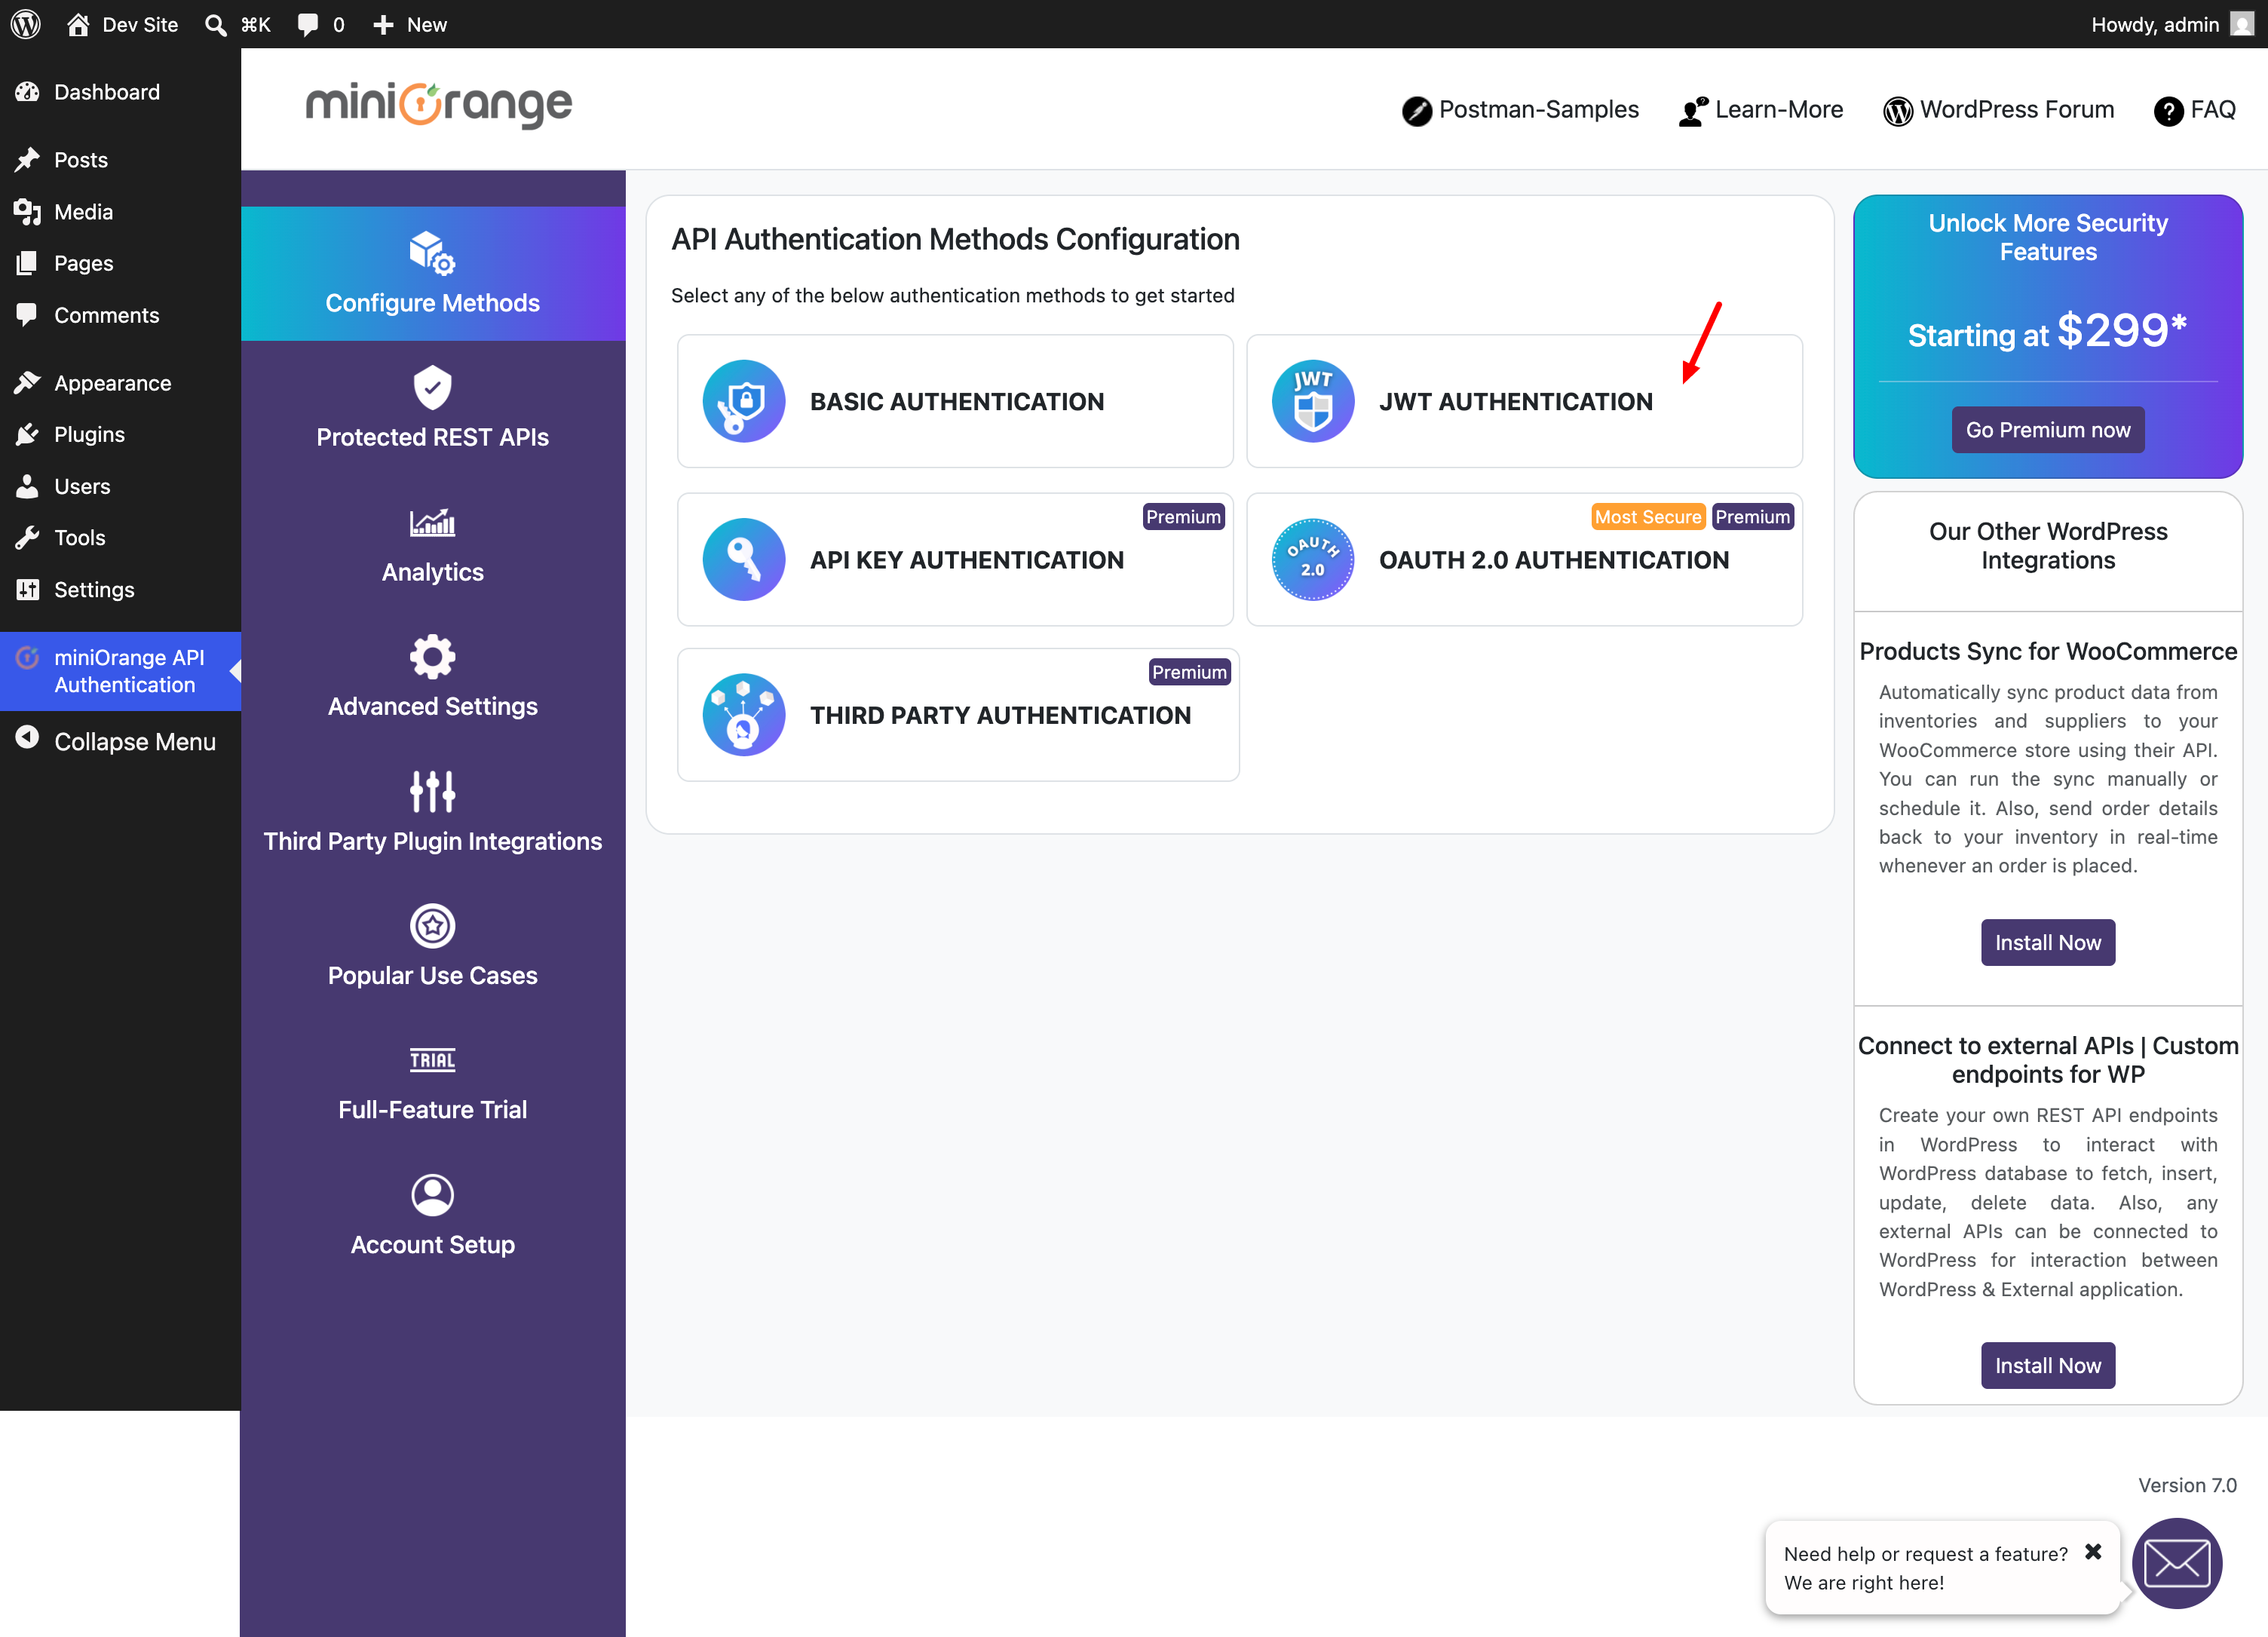Click the FAQ question mark icon
The width and height of the screenshot is (2268, 1637).
pyautogui.click(x=2168, y=111)
